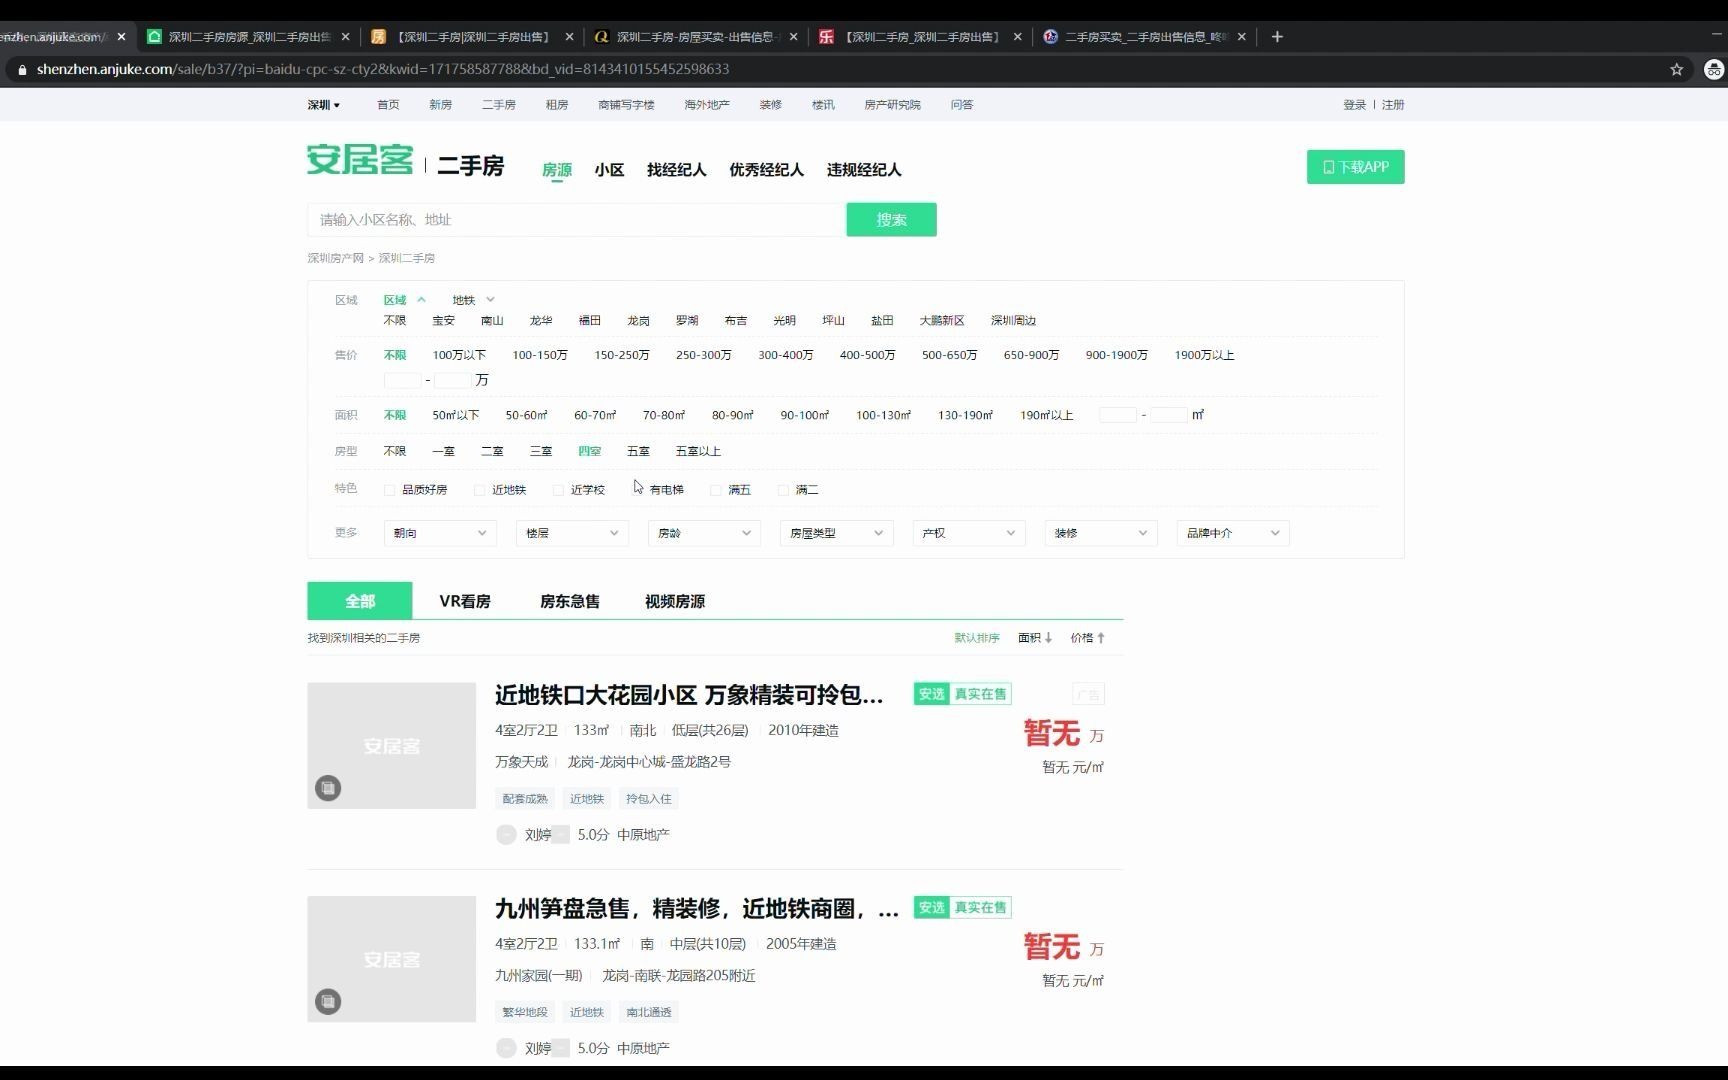Click the 注册 link

(x=1393, y=105)
